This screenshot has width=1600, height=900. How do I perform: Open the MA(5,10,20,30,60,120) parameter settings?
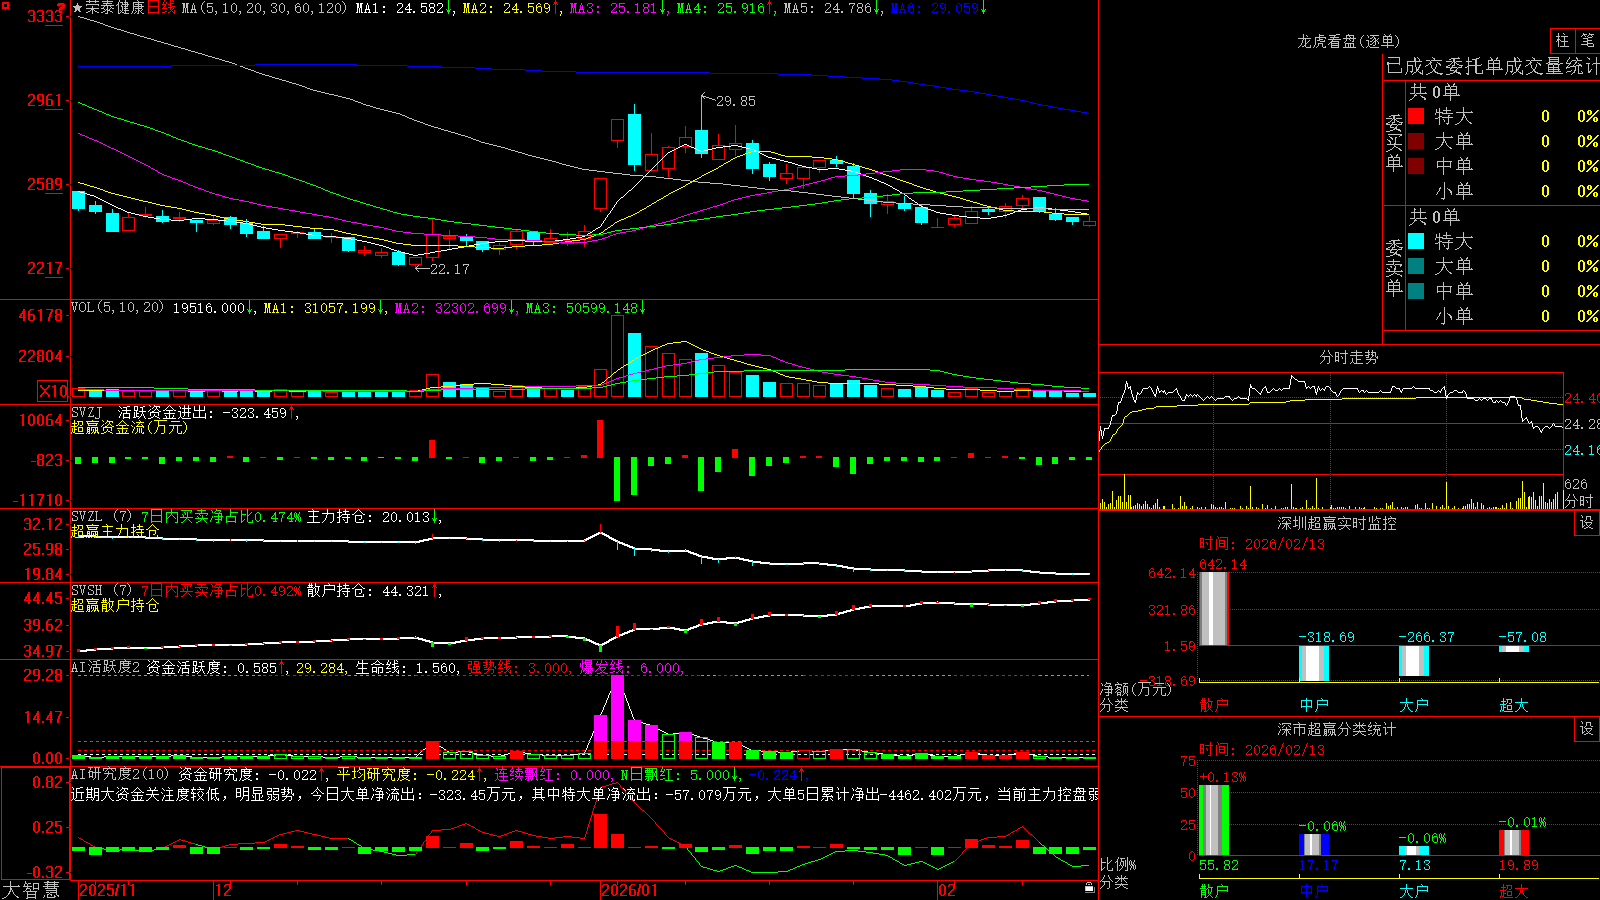[x=264, y=8]
